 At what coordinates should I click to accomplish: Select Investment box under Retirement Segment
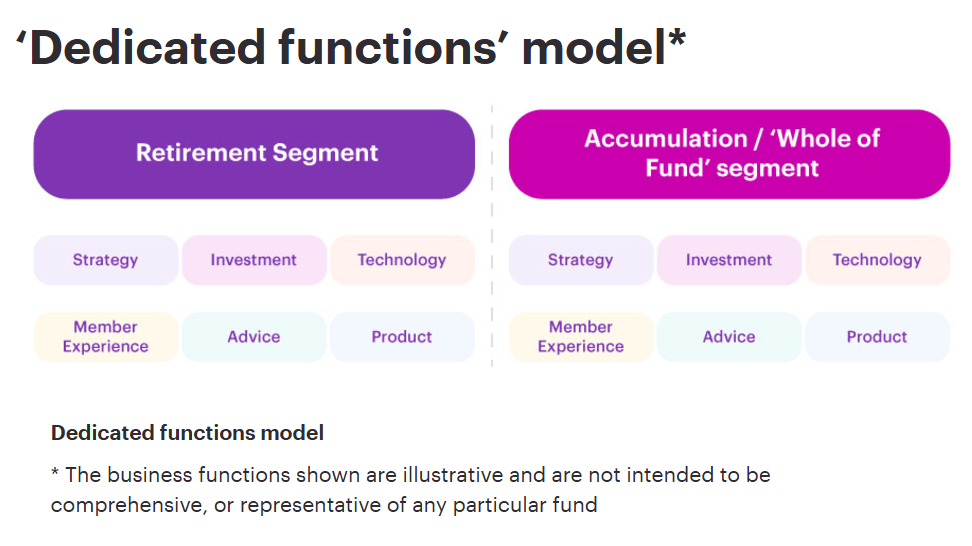tap(253, 260)
